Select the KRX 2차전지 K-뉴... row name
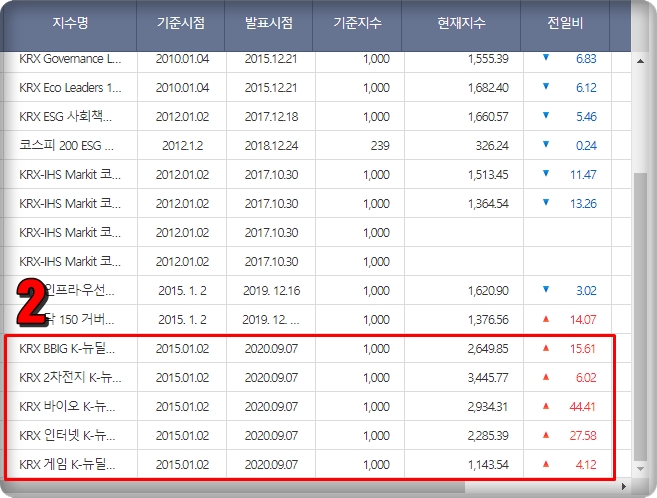 [x=70, y=377]
